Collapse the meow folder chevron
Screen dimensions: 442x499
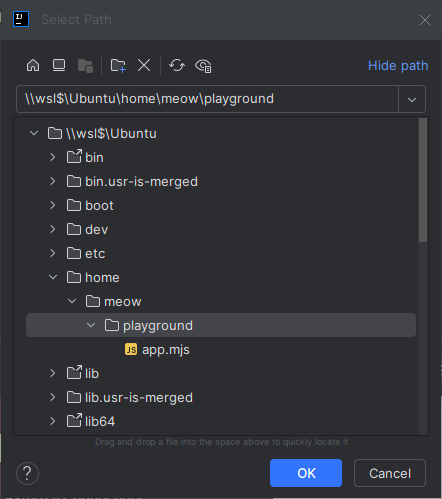point(72,301)
